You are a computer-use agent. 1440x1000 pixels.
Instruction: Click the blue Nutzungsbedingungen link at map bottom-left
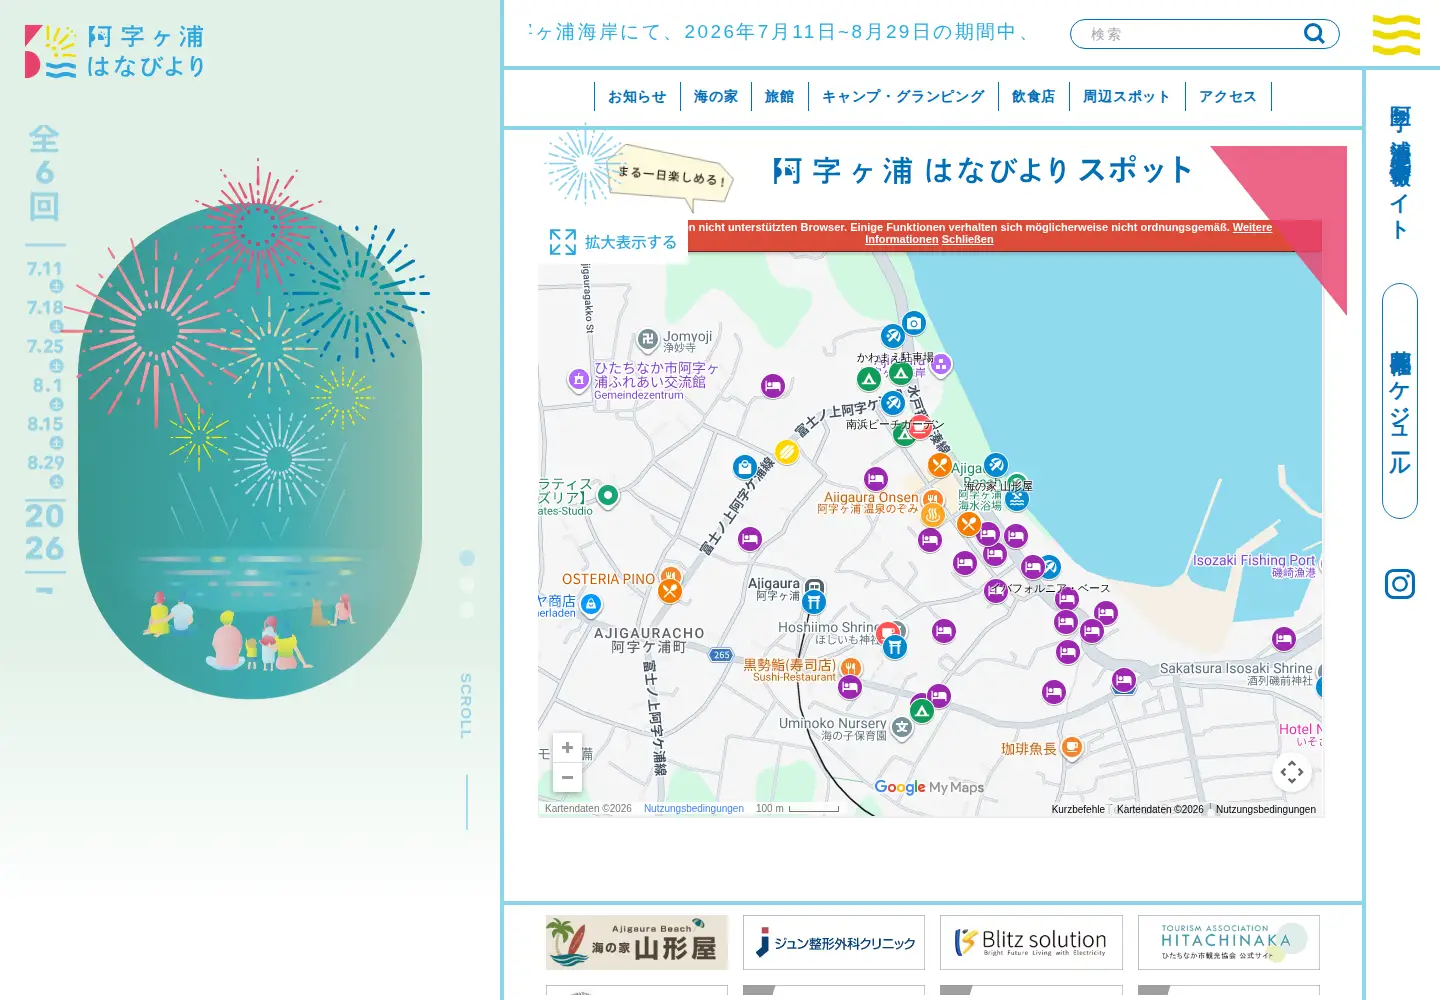coord(694,808)
